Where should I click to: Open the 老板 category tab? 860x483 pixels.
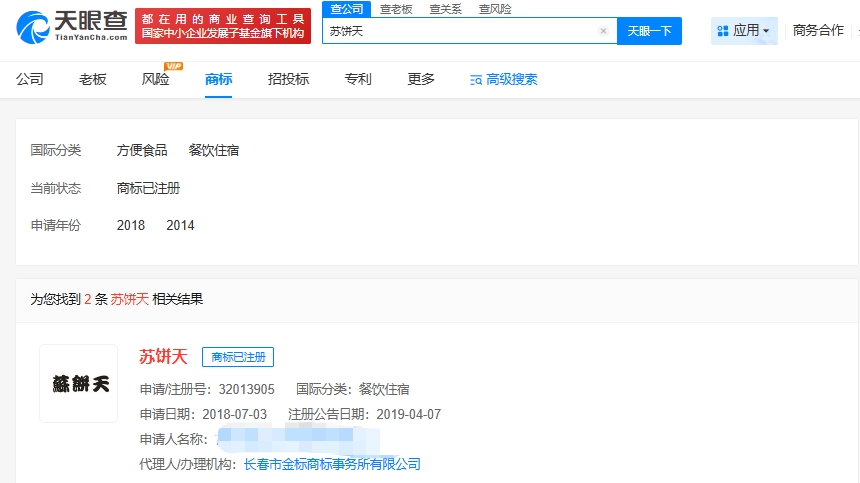(x=93, y=79)
